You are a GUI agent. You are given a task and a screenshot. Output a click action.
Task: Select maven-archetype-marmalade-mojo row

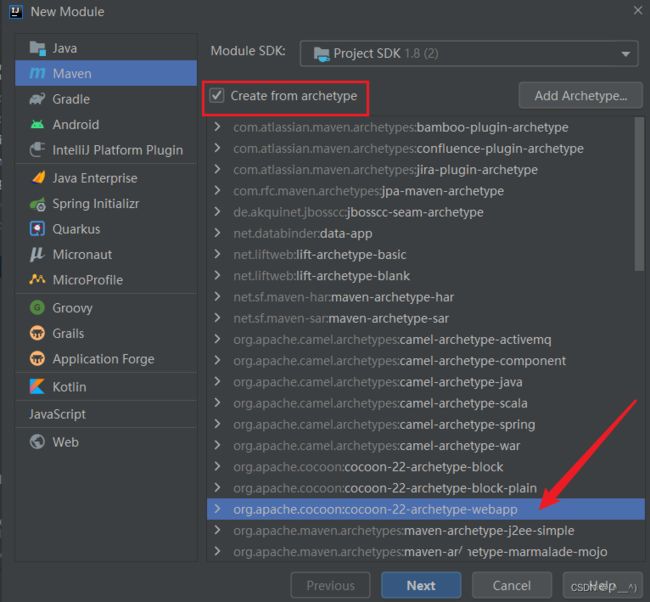click(x=420, y=552)
